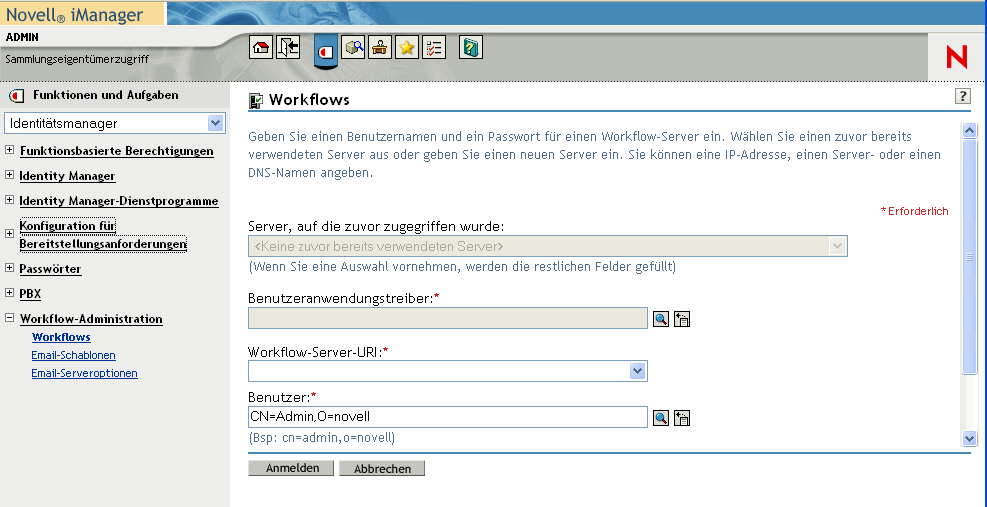
Task: Click the Funktionen und Aufgaben header icon
Action: 17,96
